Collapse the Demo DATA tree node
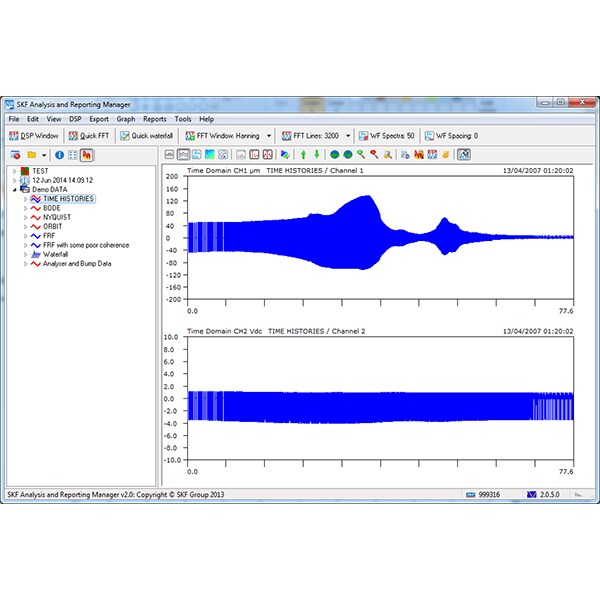Image resolution: width=600 pixels, height=600 pixels. pos(14,189)
